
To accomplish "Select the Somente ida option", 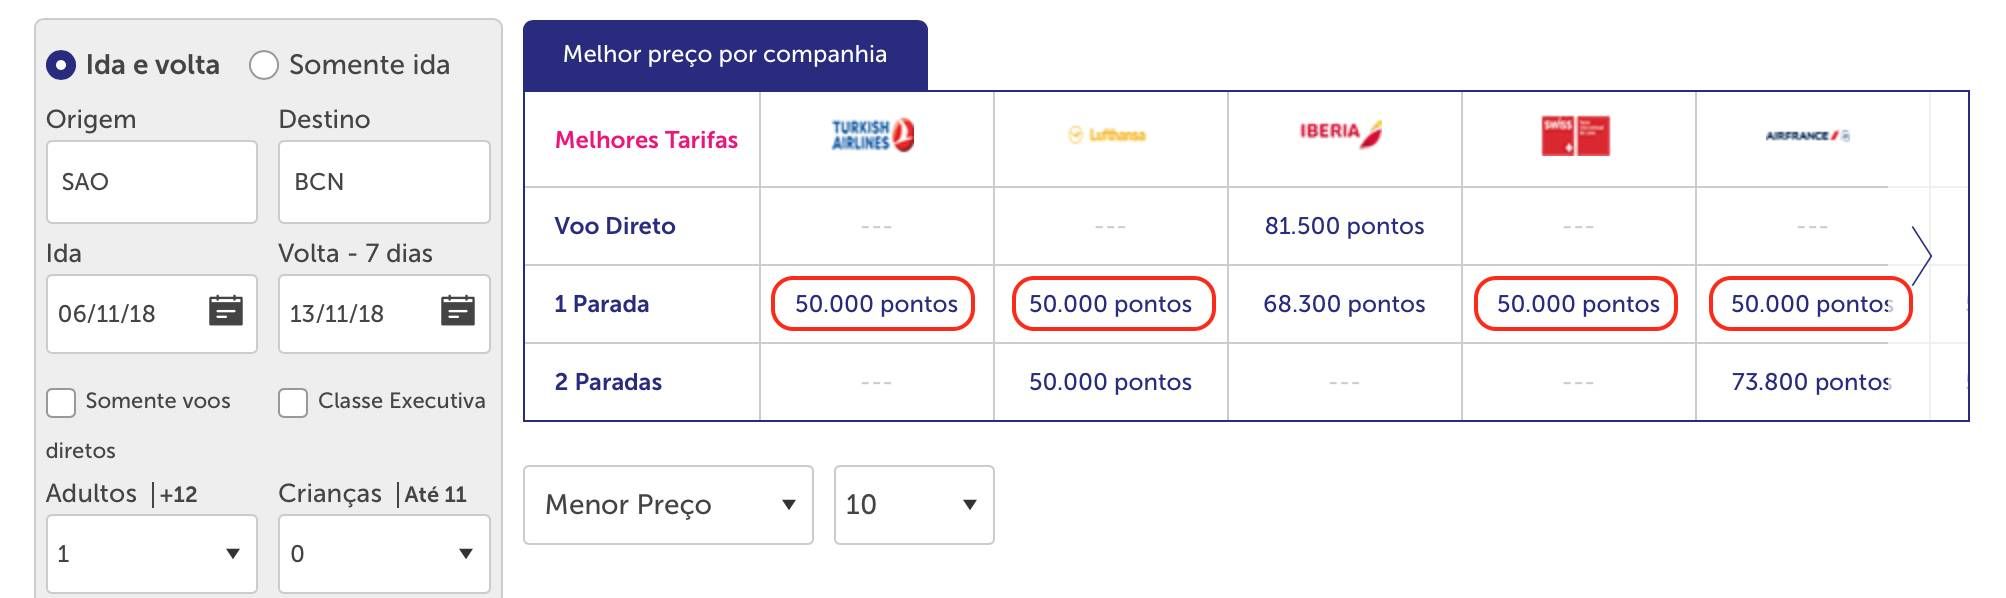I will pyautogui.click(x=264, y=65).
